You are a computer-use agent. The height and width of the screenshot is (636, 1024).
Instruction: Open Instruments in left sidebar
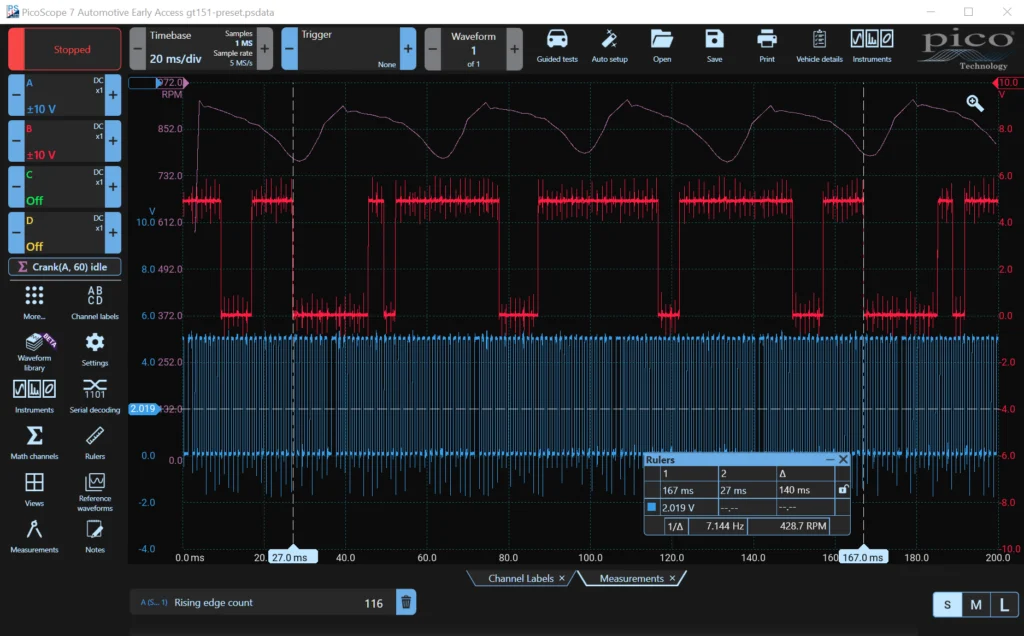pos(34,396)
